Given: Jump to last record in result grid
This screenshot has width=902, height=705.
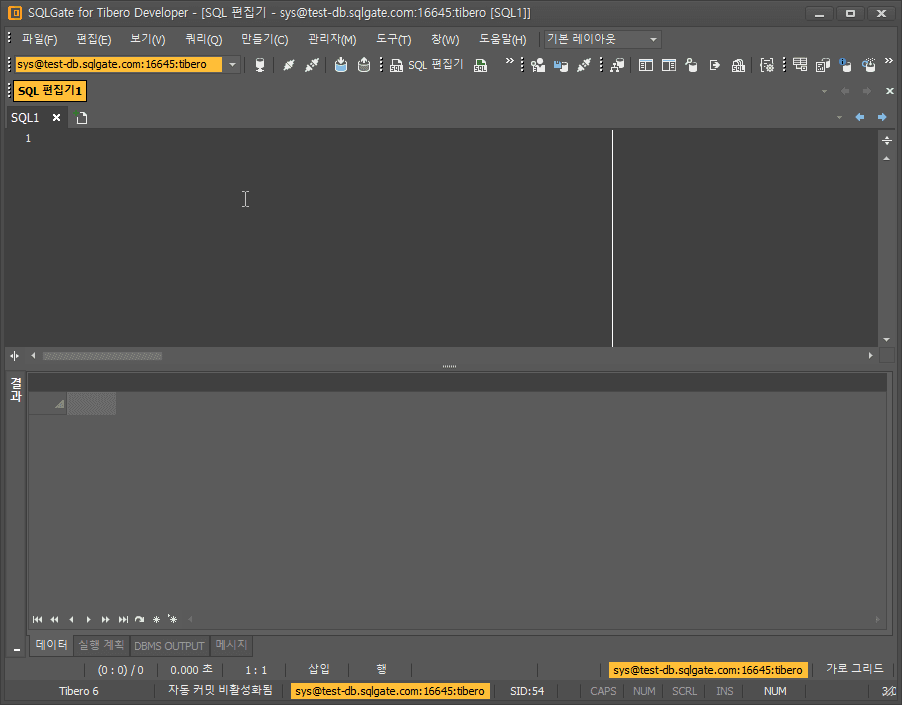Looking at the screenshot, I should (123, 619).
